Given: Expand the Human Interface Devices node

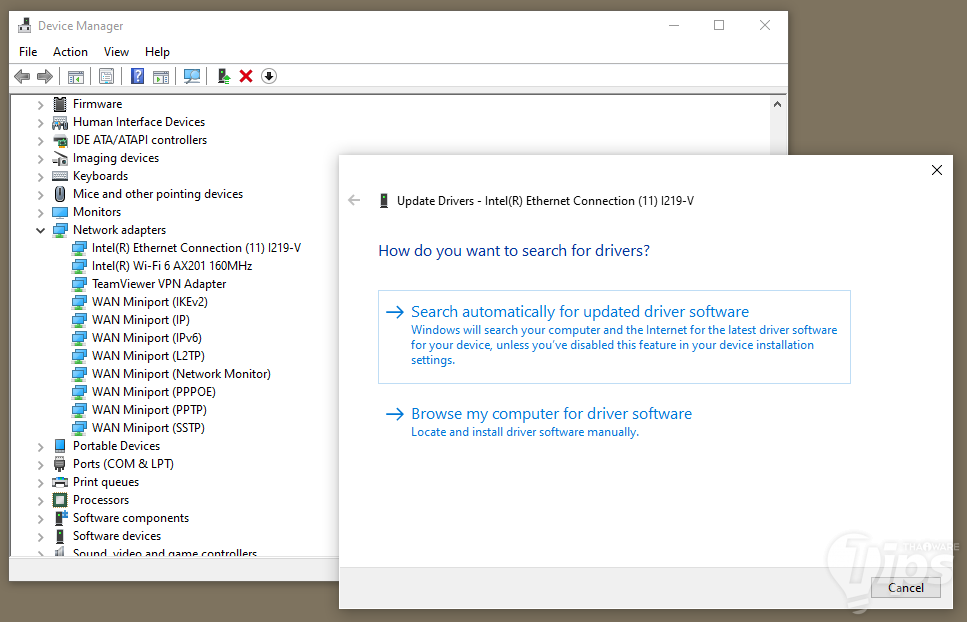Looking at the screenshot, I should (41, 122).
